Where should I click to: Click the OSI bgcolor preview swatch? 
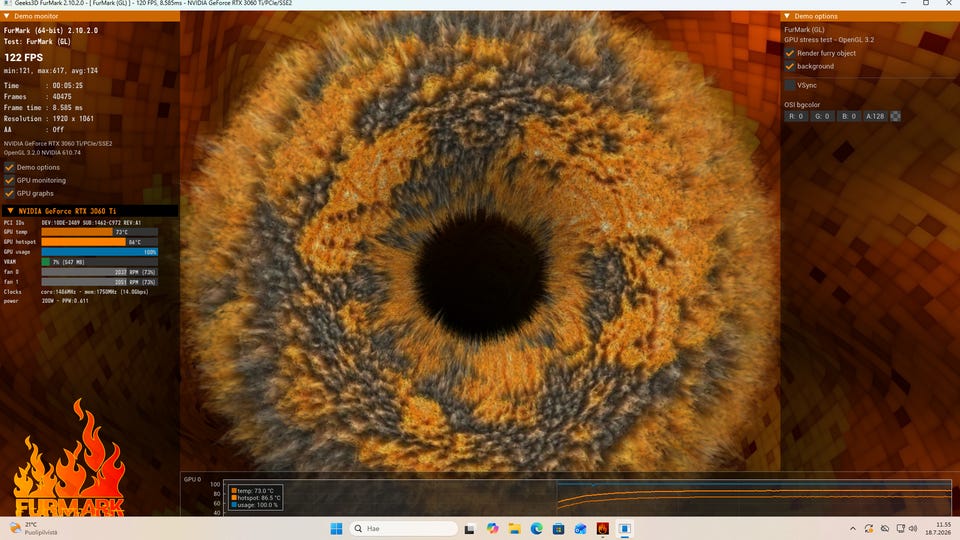click(895, 116)
